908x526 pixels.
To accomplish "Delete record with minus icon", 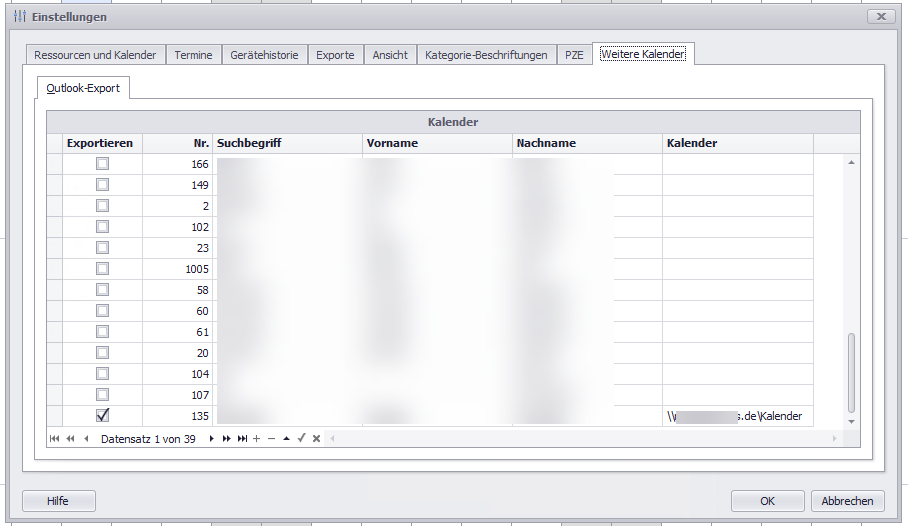I will (x=271, y=439).
